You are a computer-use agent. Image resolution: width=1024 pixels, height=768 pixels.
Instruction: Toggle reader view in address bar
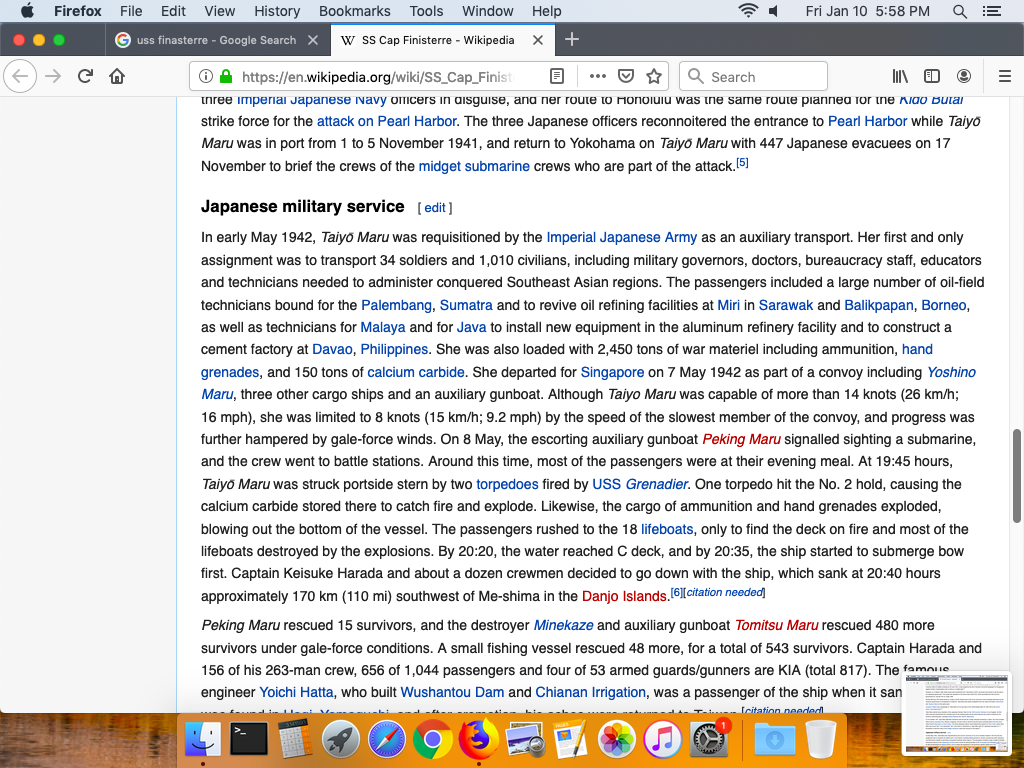pyautogui.click(x=557, y=77)
